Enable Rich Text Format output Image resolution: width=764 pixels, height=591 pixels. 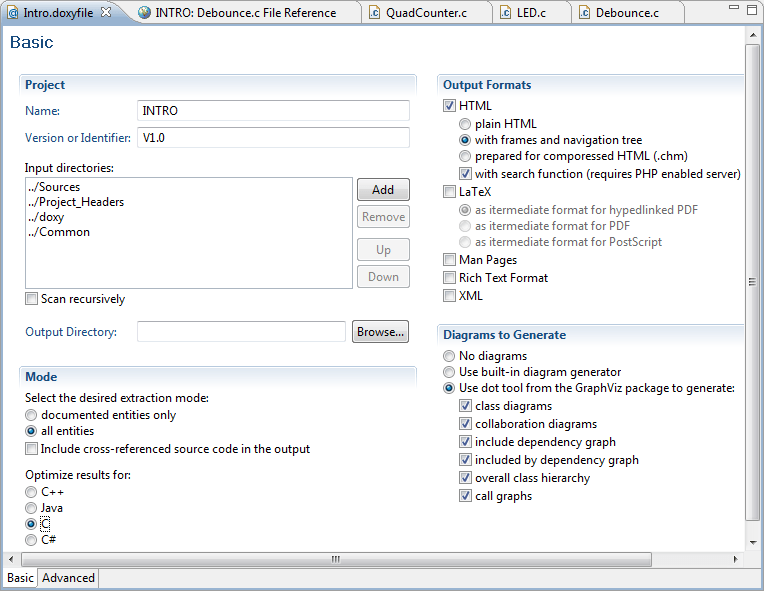point(449,278)
